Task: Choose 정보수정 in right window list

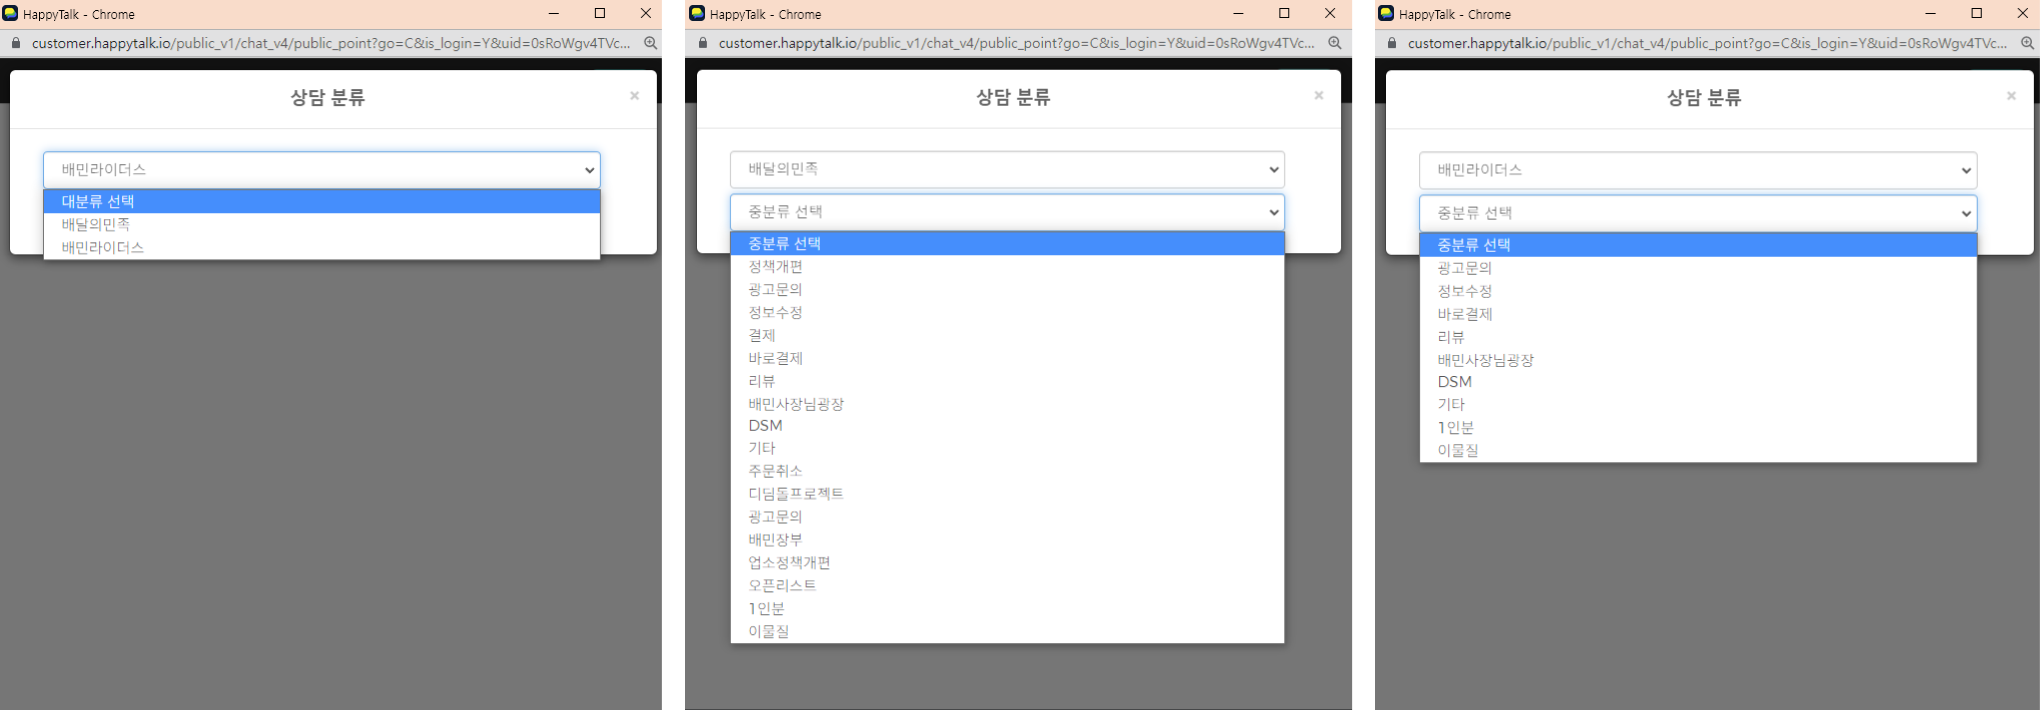Action: 1698,291
